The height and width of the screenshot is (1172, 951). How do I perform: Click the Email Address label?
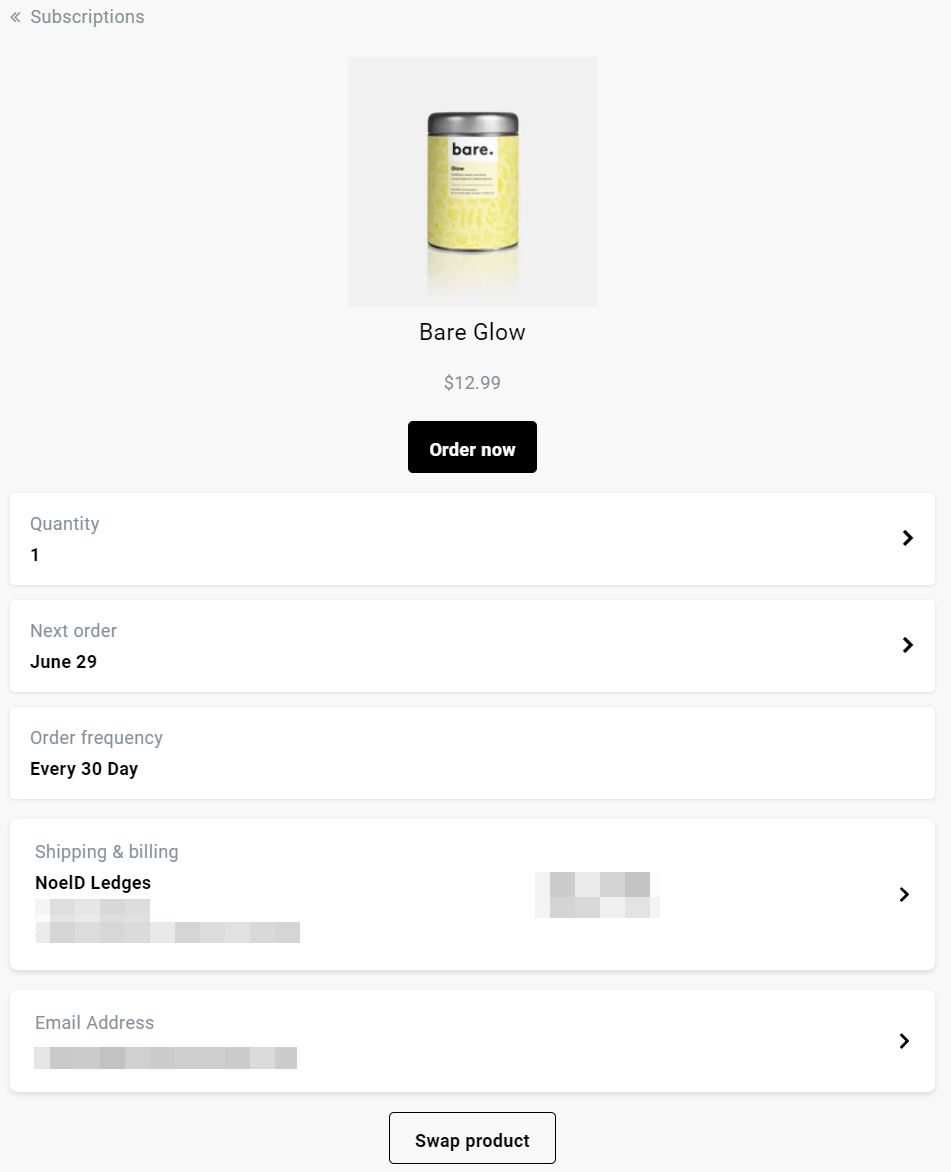[94, 1023]
